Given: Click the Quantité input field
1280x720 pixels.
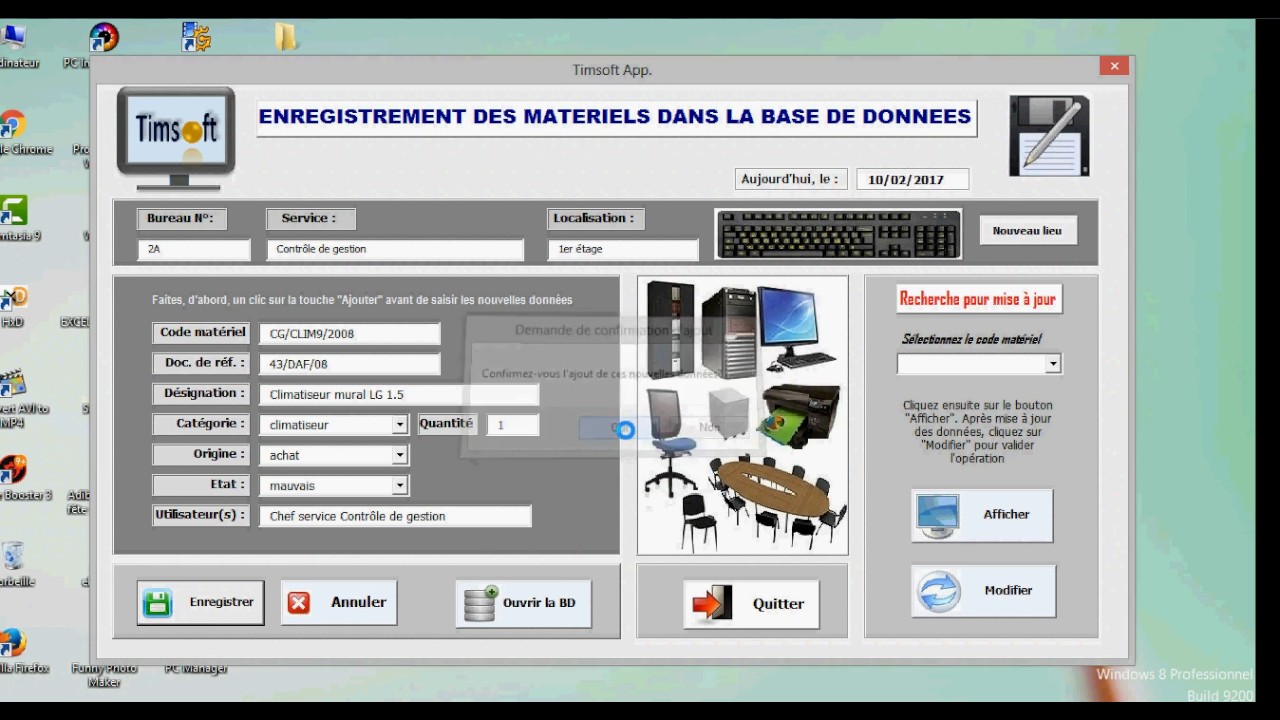Looking at the screenshot, I should (x=513, y=425).
